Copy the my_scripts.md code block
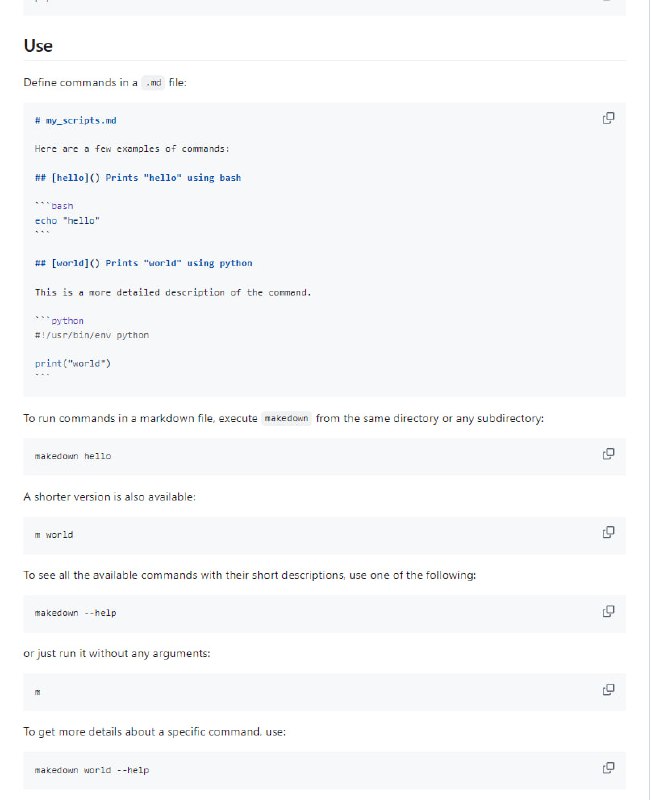 pyautogui.click(x=608, y=118)
